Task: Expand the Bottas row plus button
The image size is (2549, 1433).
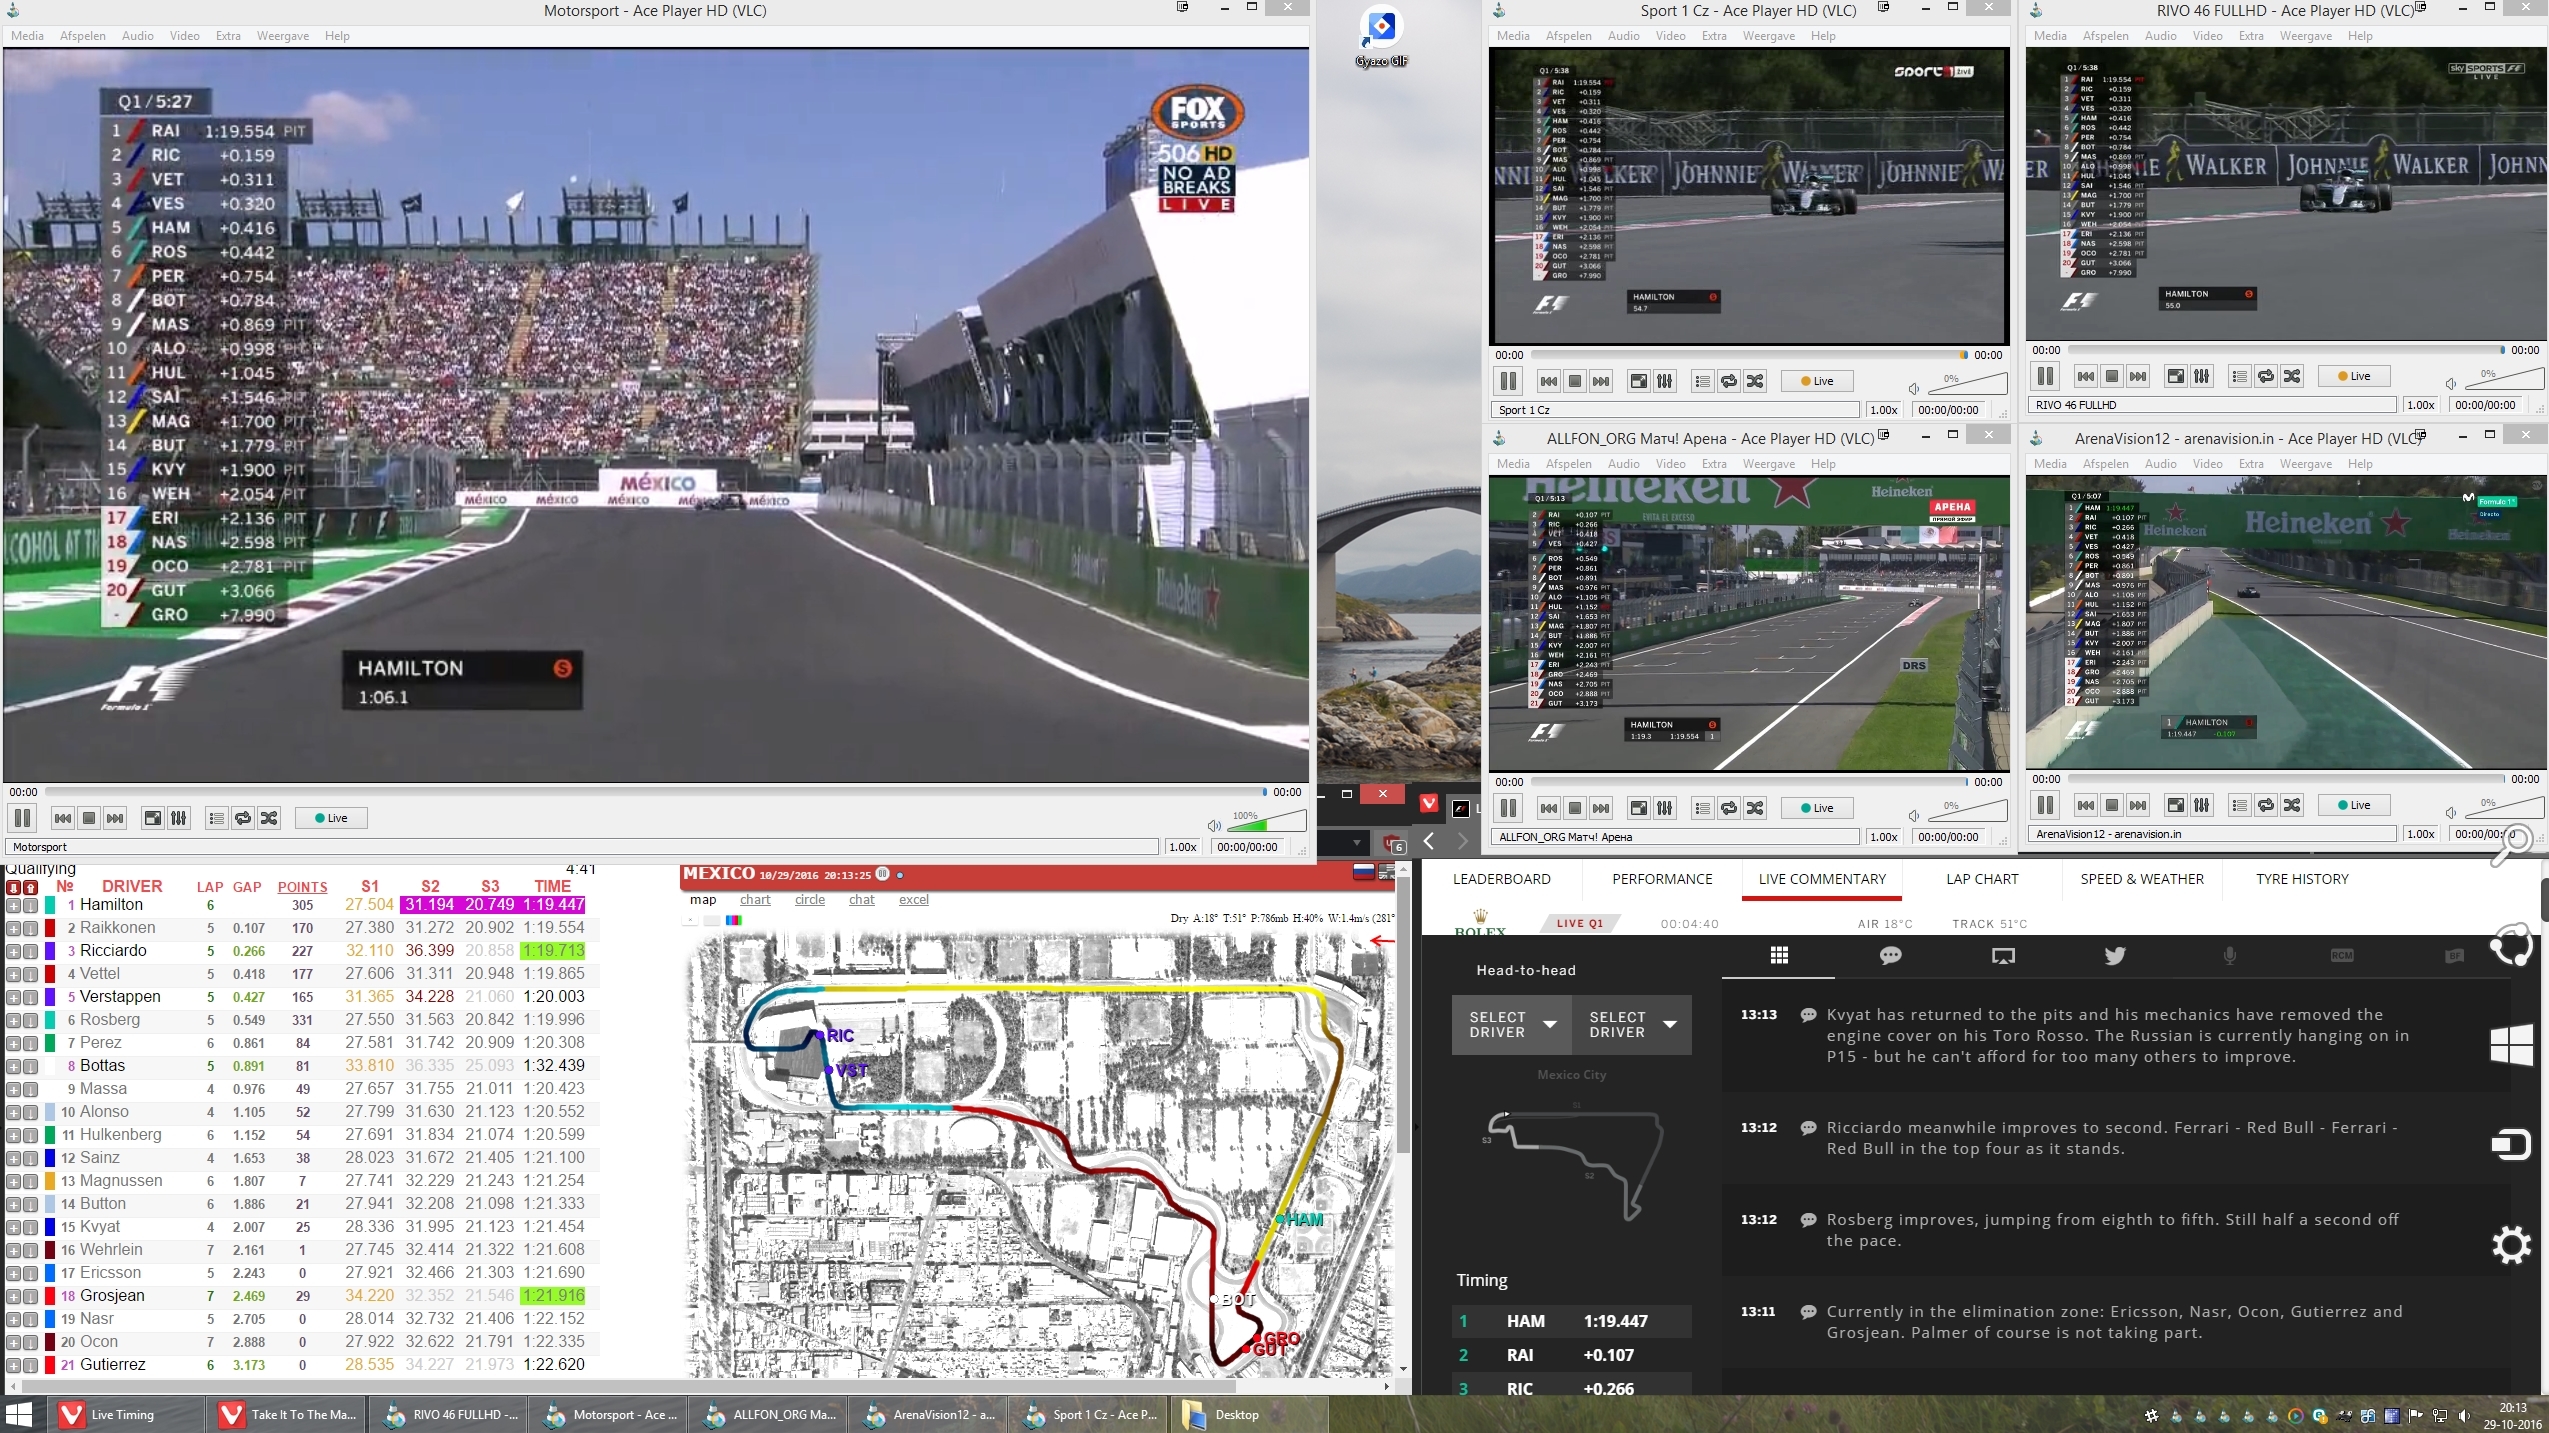Action: (x=13, y=1067)
